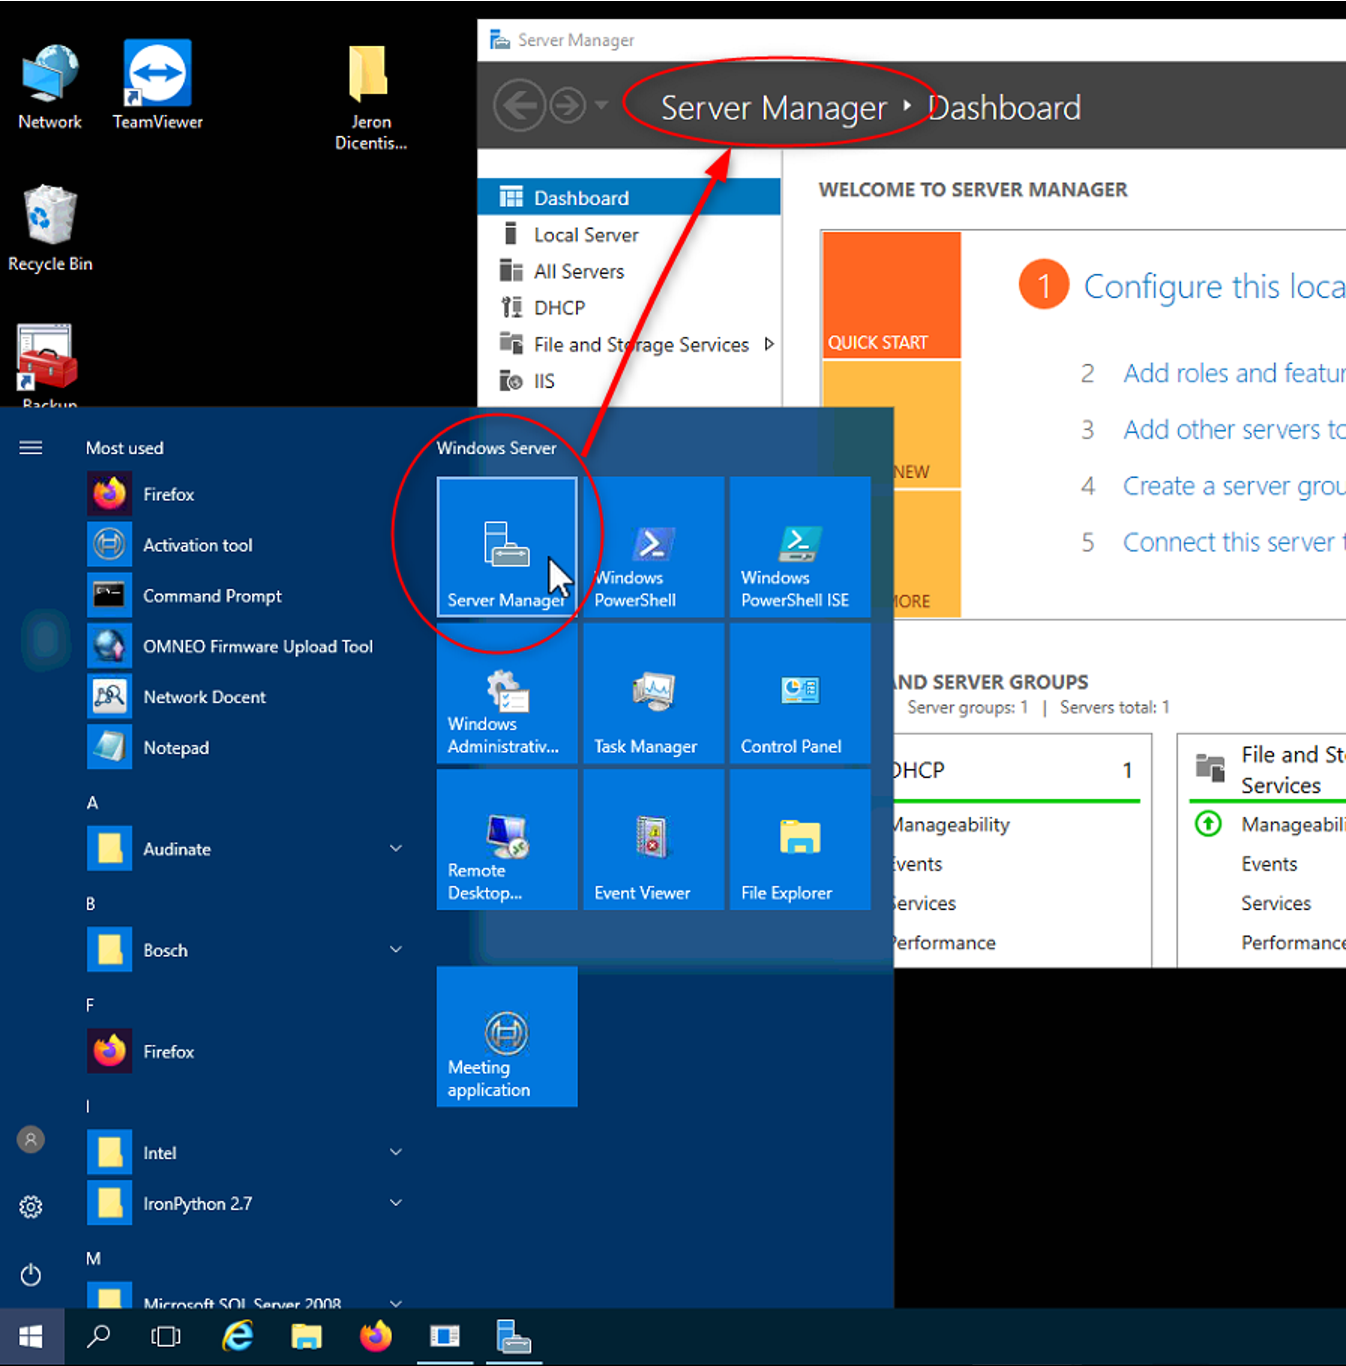The width and height of the screenshot is (1346, 1366).
Task: Open the Control Panel tile
Action: 798,695
